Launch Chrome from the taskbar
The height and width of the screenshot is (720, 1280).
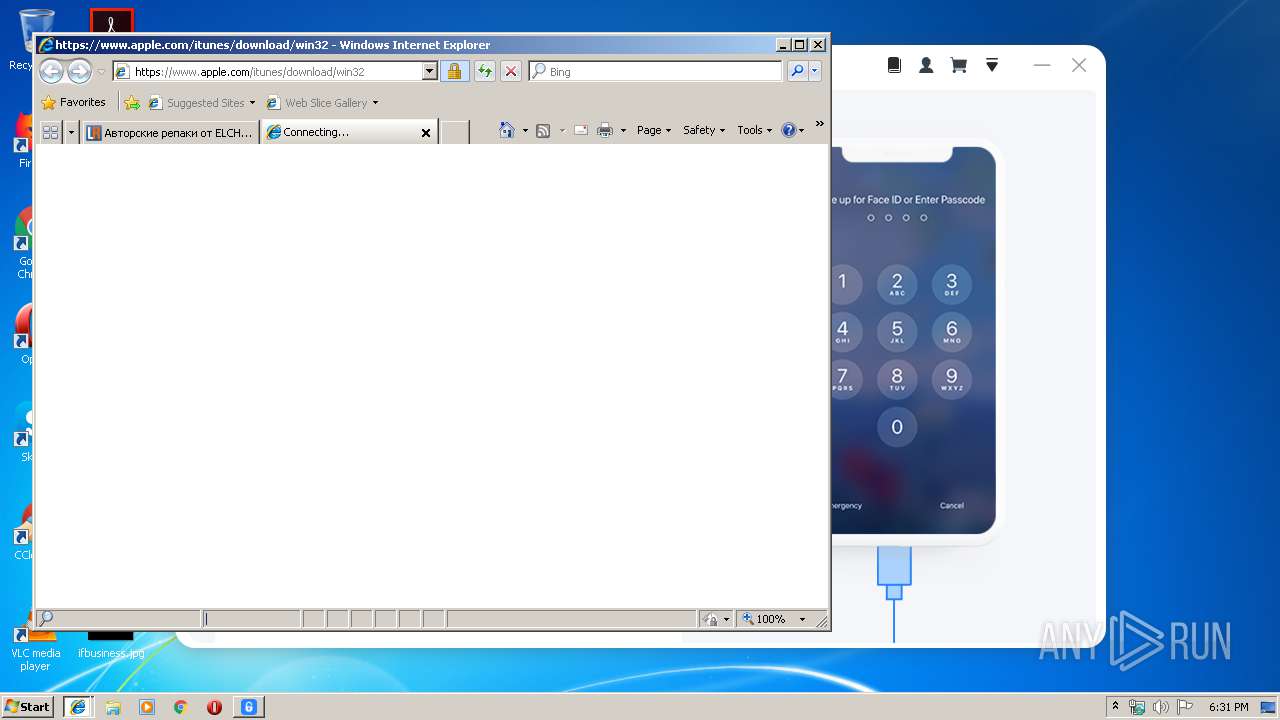pyautogui.click(x=181, y=707)
